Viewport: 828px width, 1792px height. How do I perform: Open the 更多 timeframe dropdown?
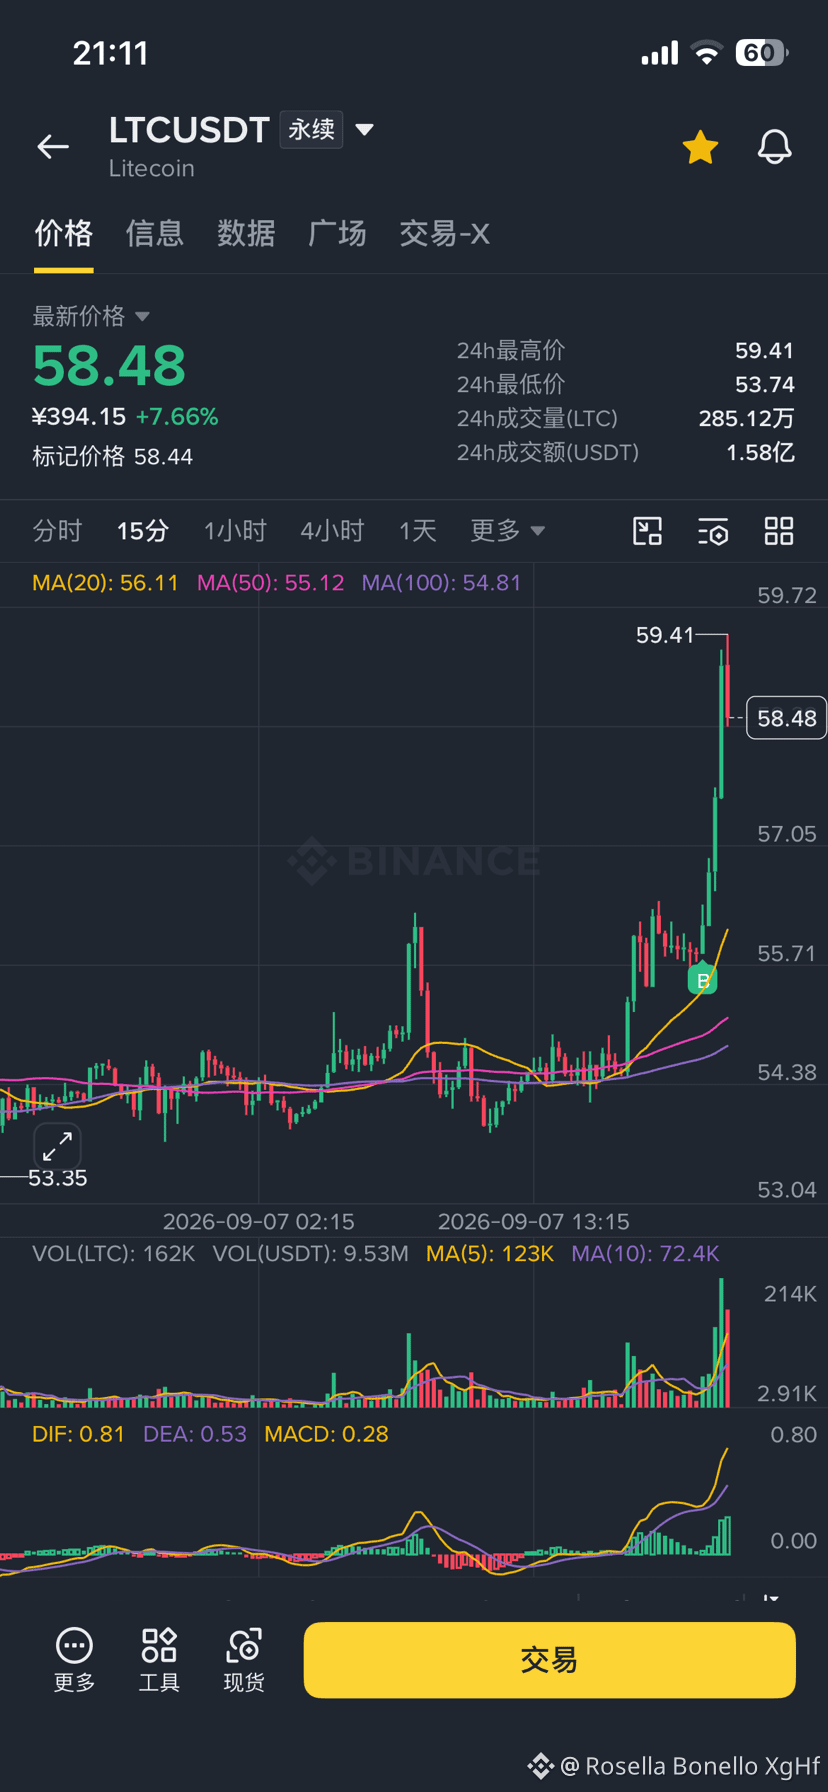508,531
